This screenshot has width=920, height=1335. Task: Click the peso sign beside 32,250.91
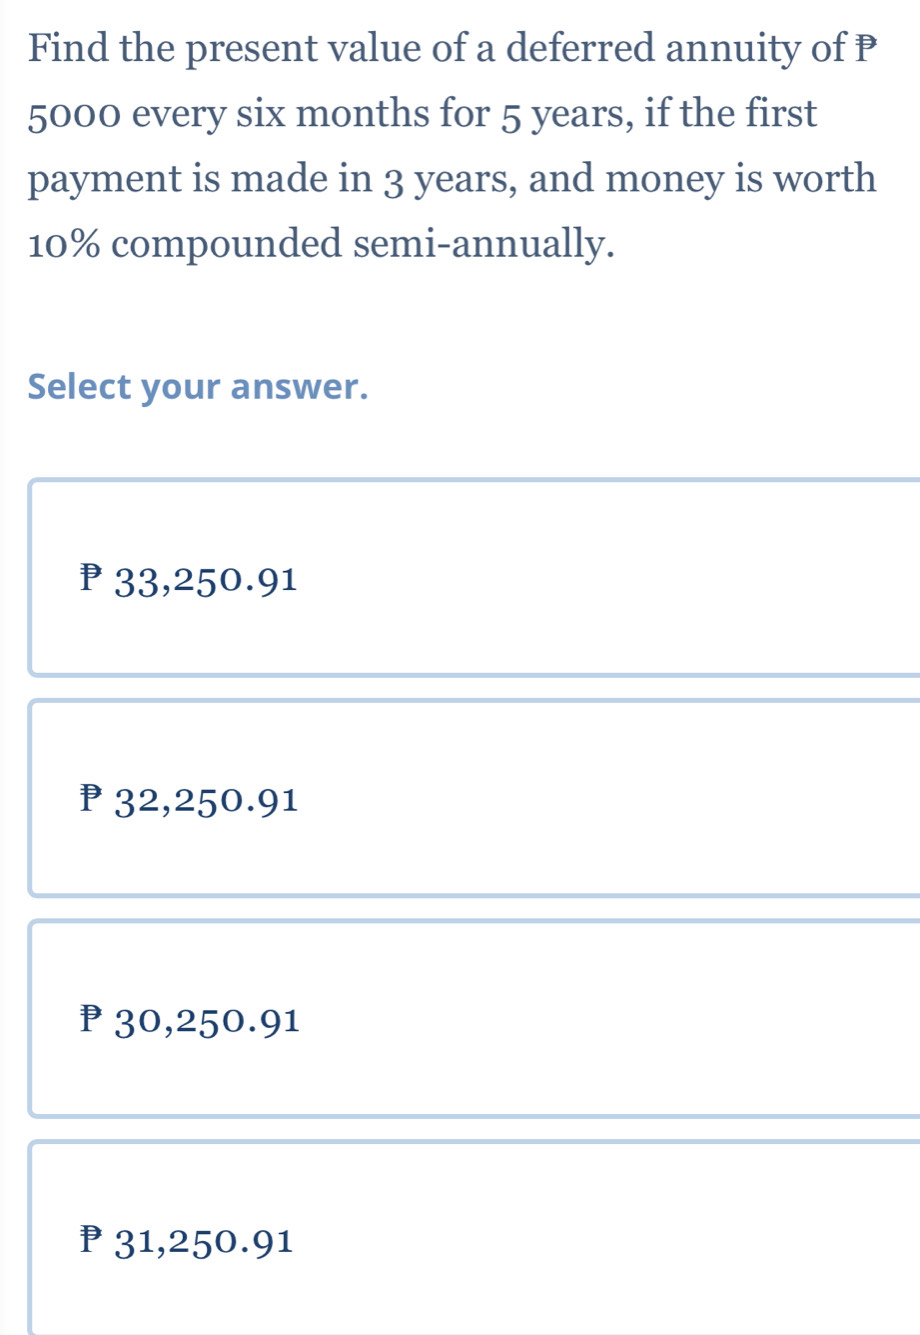pos(92,798)
